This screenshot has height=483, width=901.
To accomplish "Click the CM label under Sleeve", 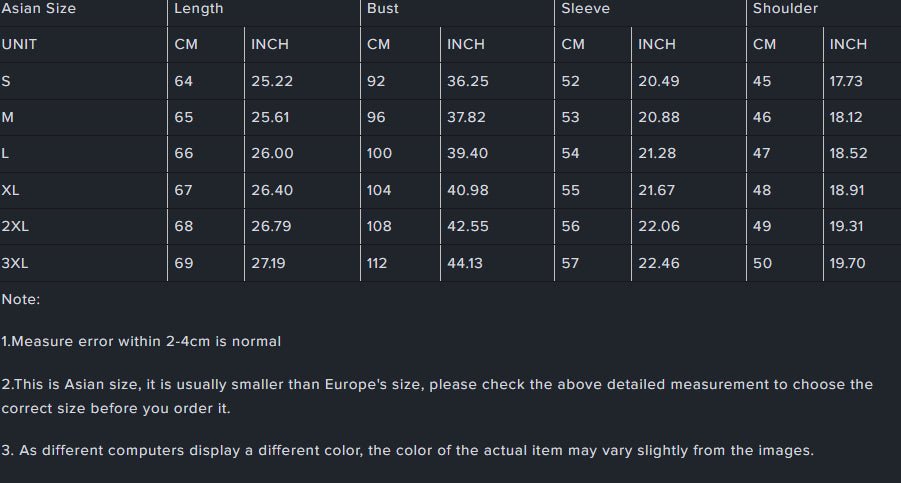I will point(572,44).
